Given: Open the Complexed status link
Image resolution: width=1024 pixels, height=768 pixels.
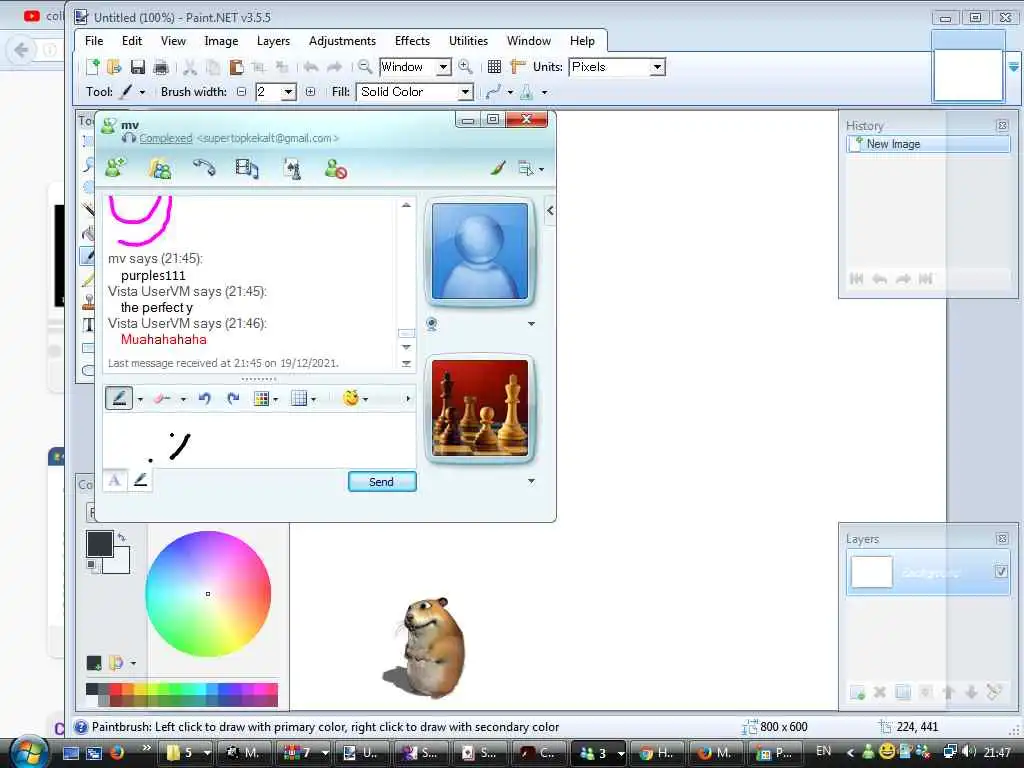Looking at the screenshot, I should [166, 138].
